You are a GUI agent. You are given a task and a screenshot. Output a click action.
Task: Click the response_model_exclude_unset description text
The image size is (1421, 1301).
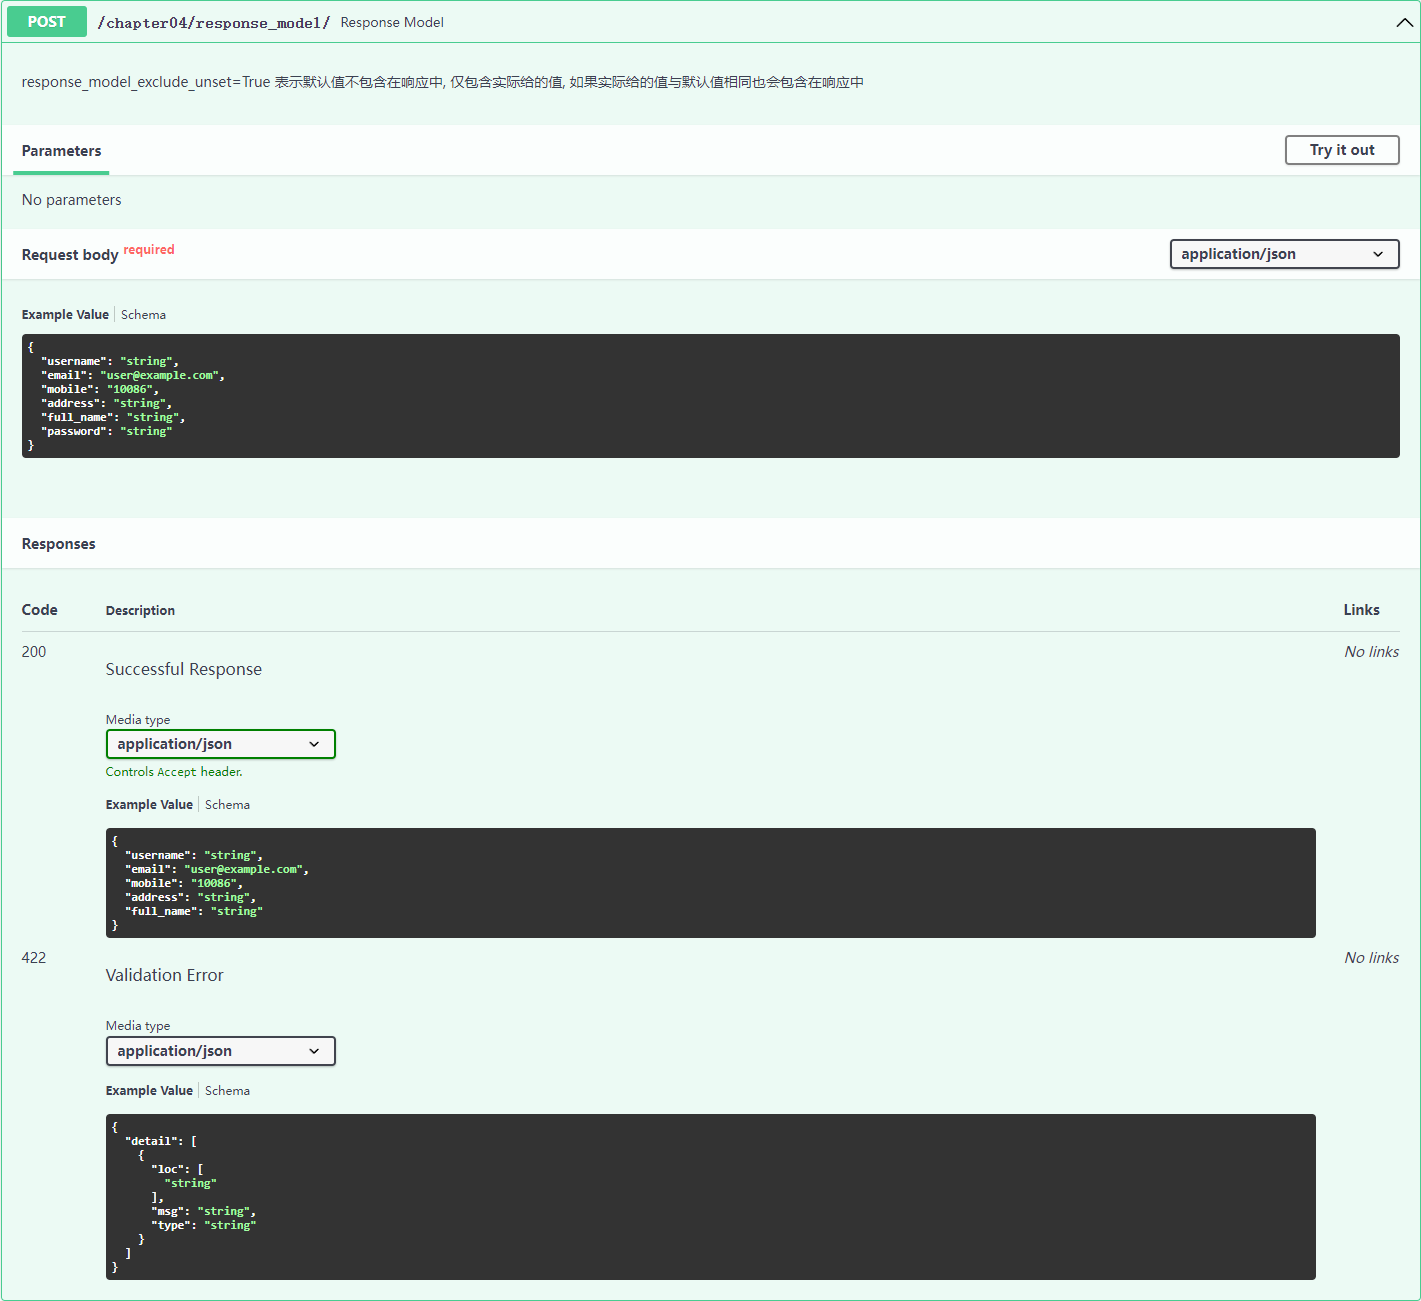[443, 82]
